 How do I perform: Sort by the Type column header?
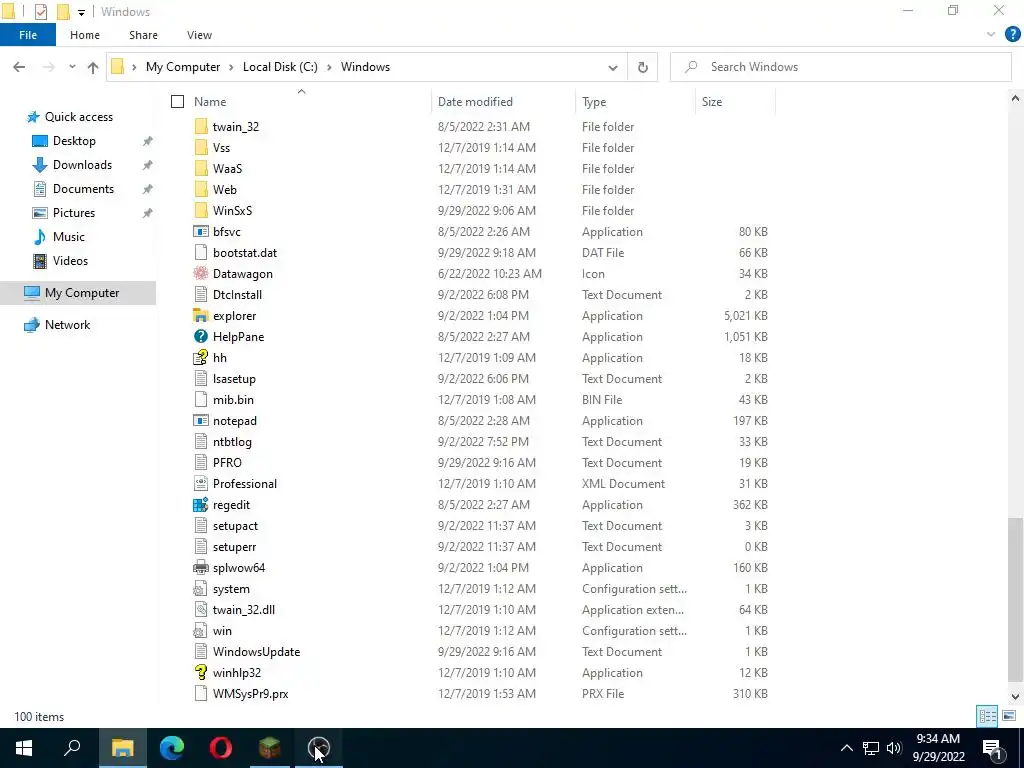click(594, 102)
